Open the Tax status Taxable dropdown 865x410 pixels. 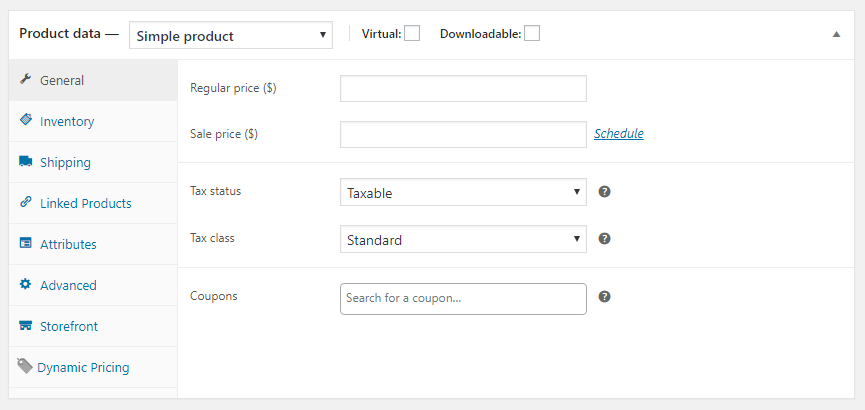[463, 192]
